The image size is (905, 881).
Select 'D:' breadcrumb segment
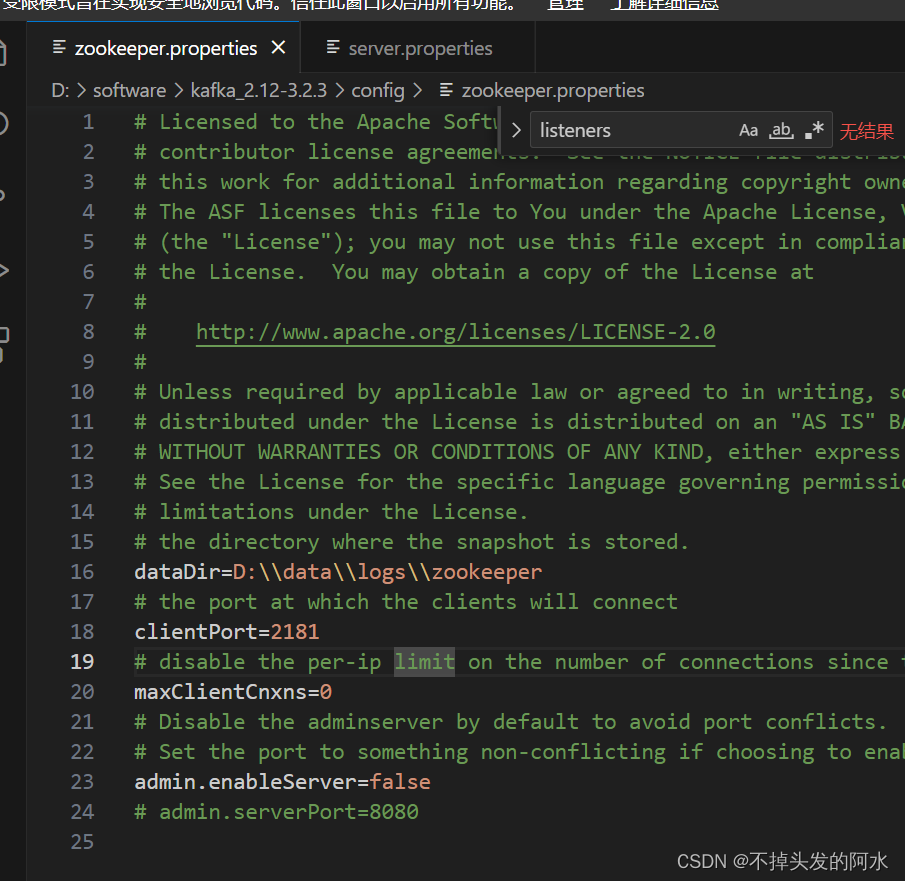click(60, 91)
